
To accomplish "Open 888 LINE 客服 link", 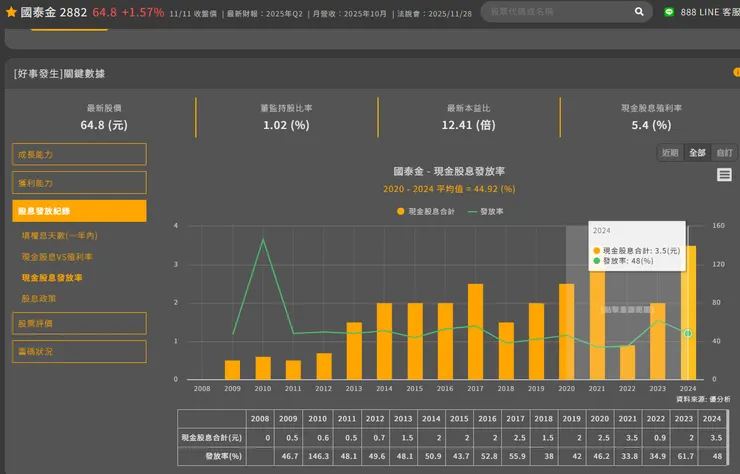I will click(x=710, y=12).
